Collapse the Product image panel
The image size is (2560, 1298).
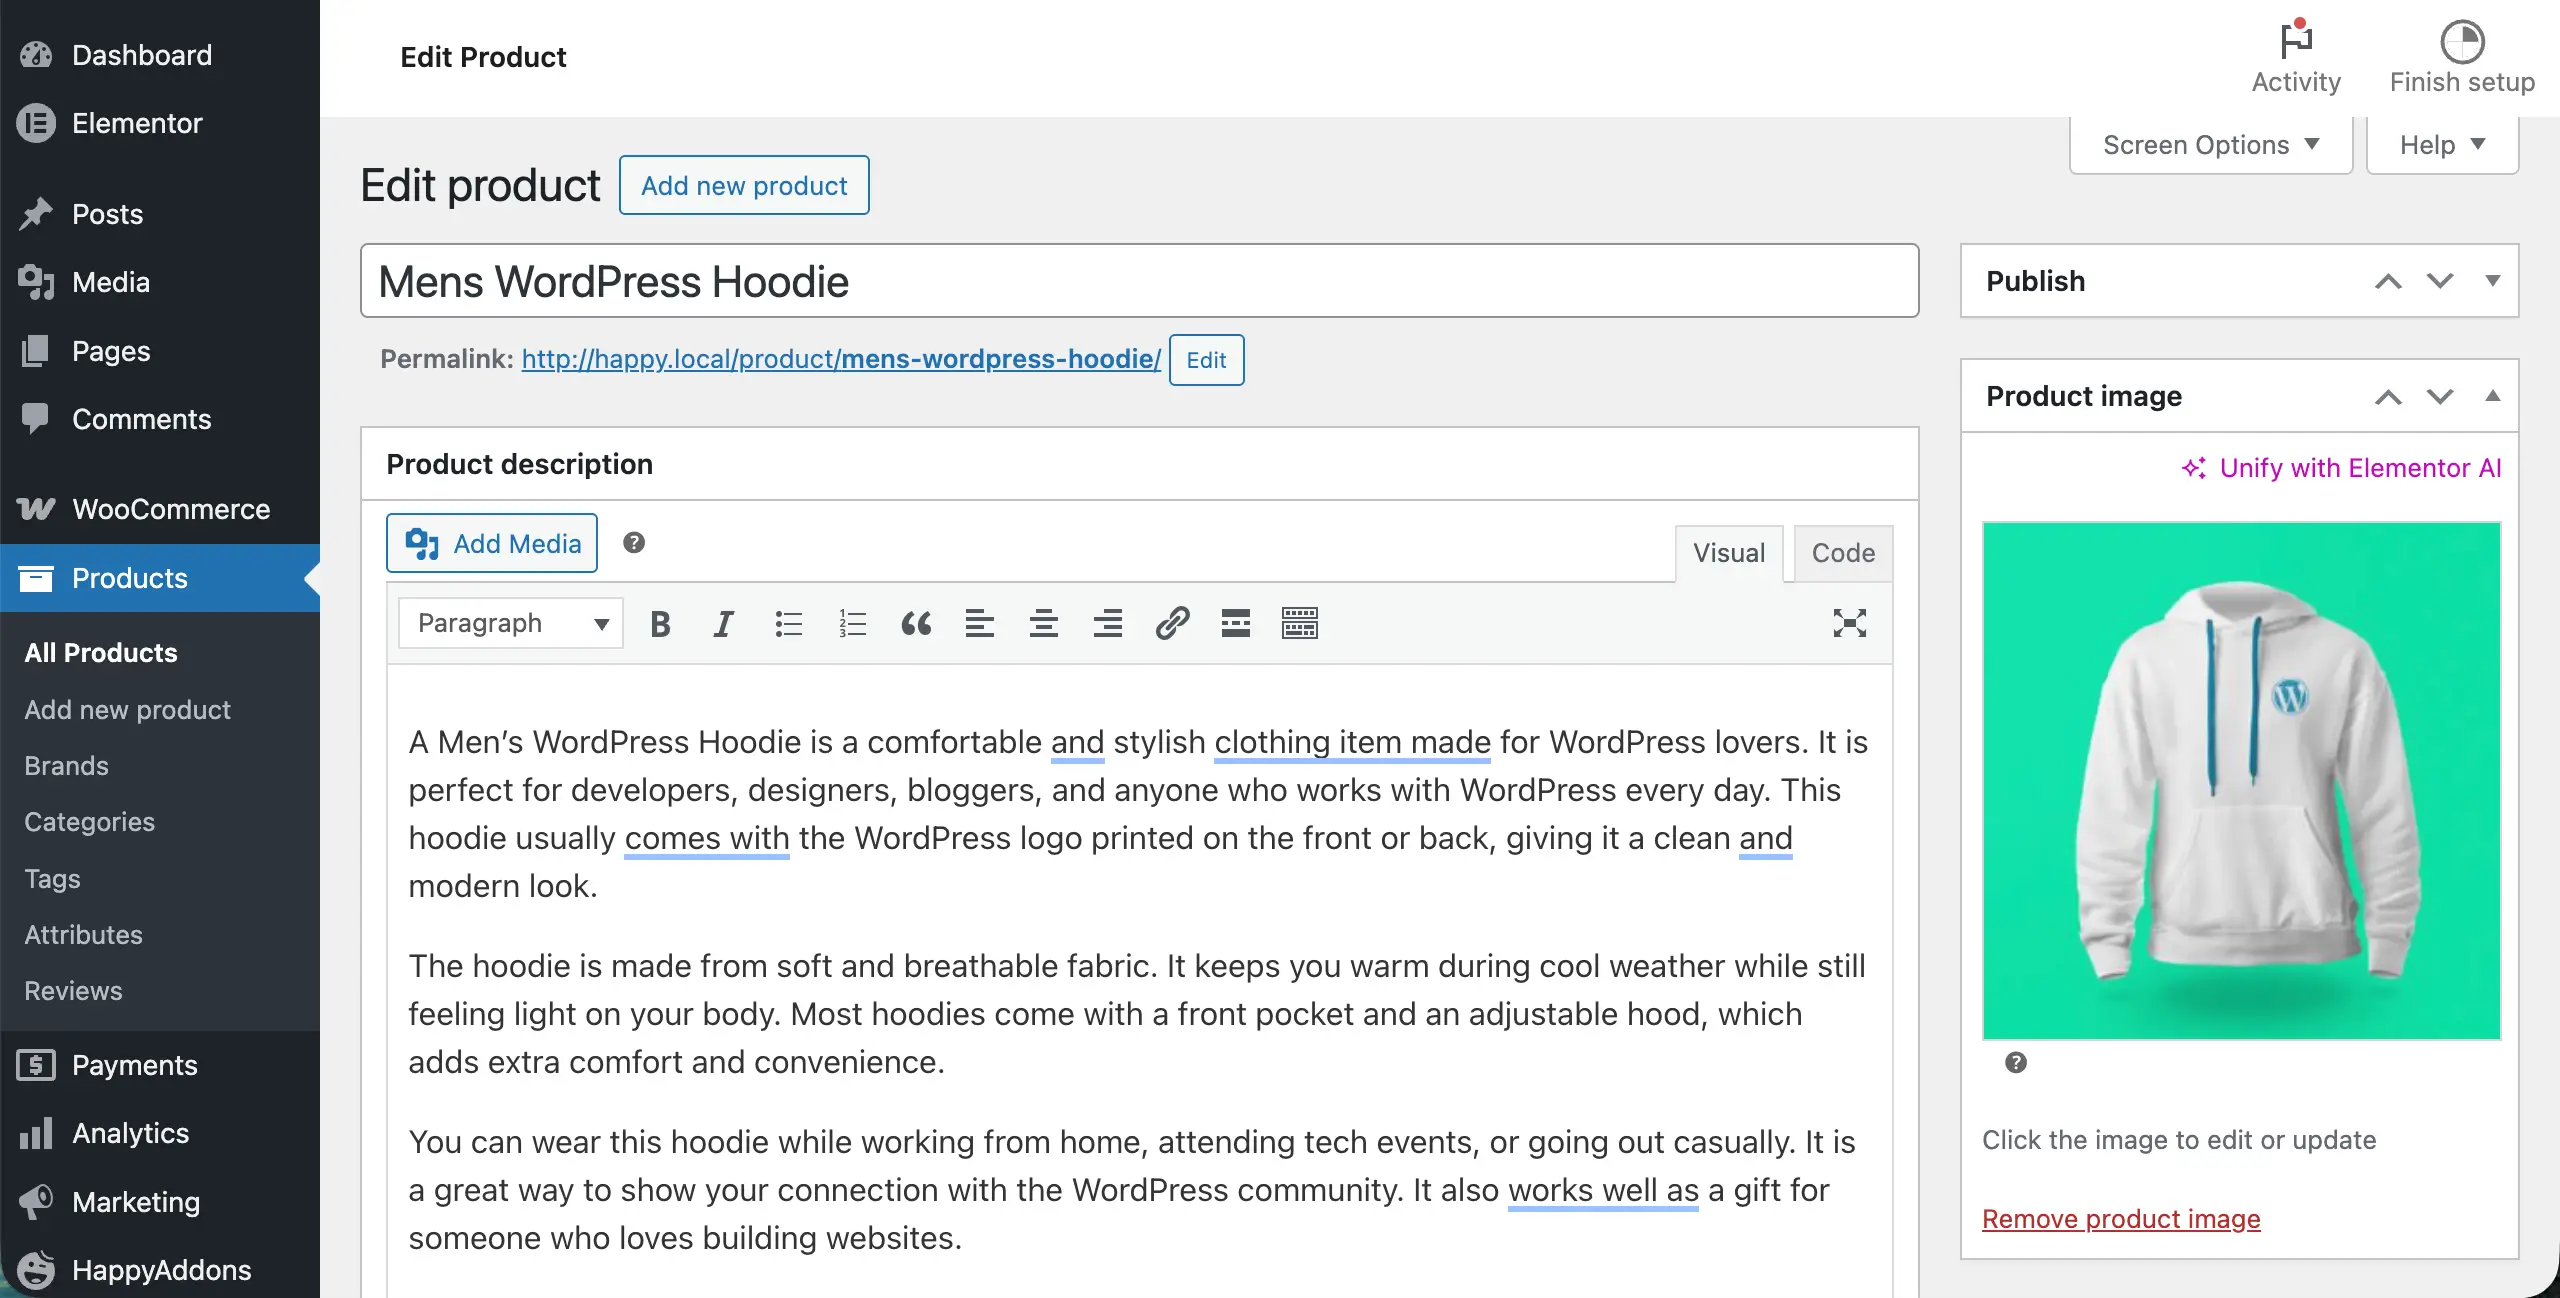pyautogui.click(x=2492, y=396)
